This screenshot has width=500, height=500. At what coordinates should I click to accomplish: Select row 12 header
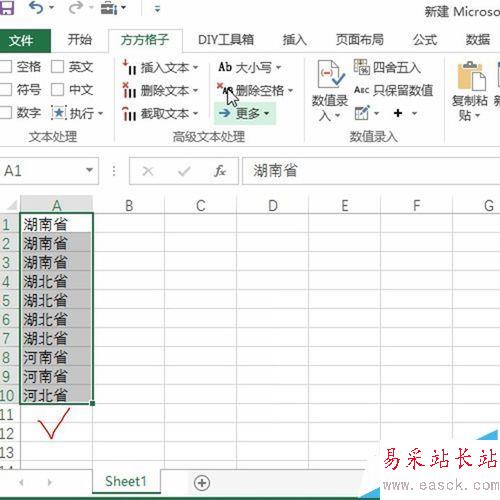[9, 433]
